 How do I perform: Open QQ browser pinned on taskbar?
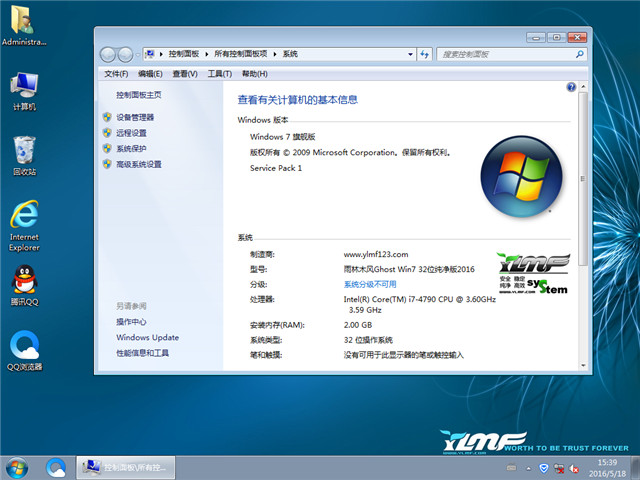pyautogui.click(x=56, y=468)
